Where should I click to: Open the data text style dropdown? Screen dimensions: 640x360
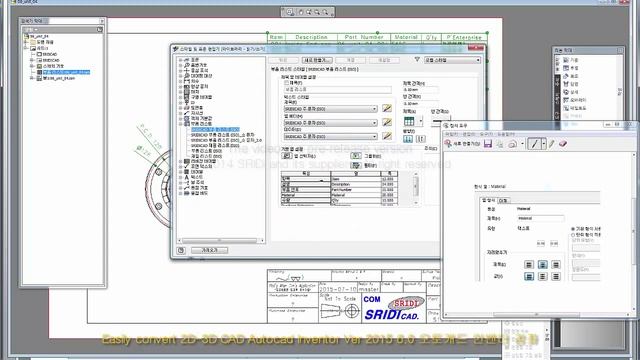[x=374, y=137]
